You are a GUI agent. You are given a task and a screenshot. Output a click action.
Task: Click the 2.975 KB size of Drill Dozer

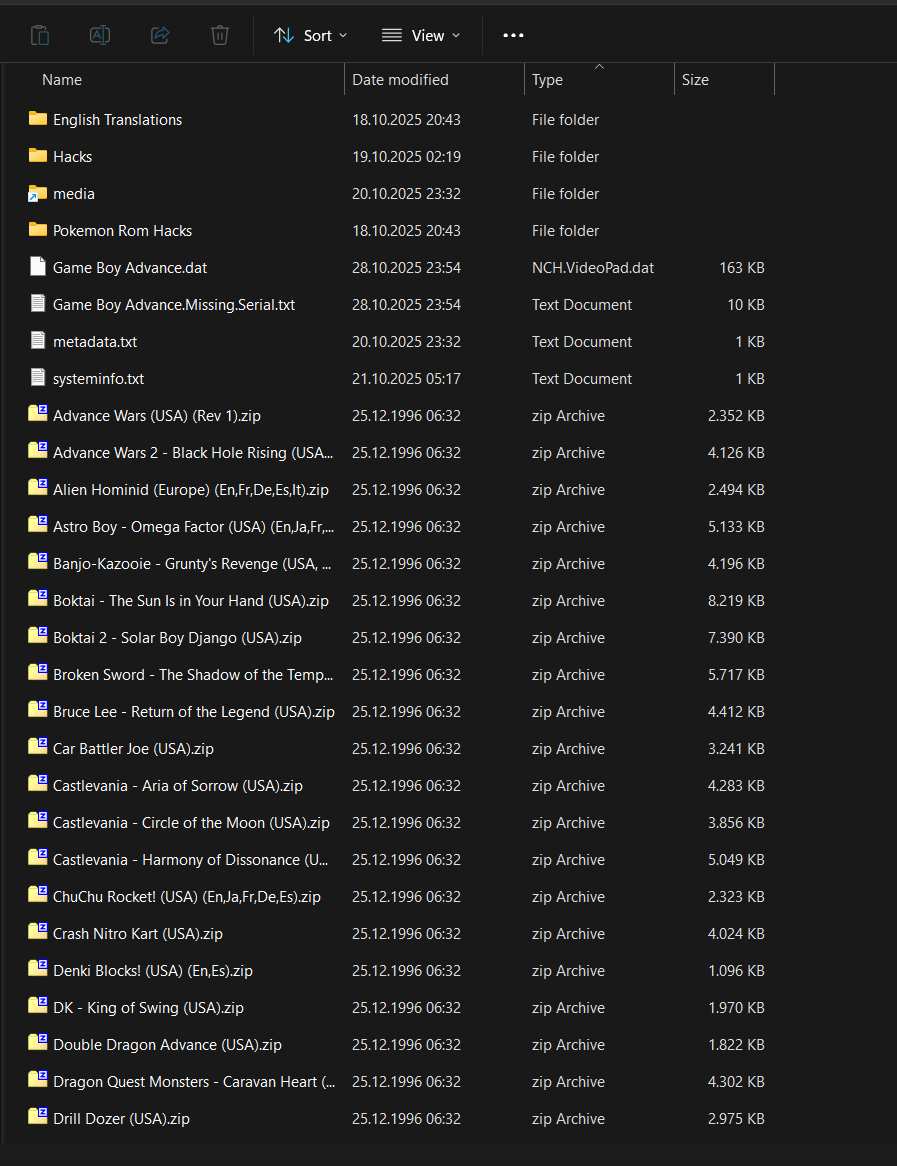[x=736, y=1119]
